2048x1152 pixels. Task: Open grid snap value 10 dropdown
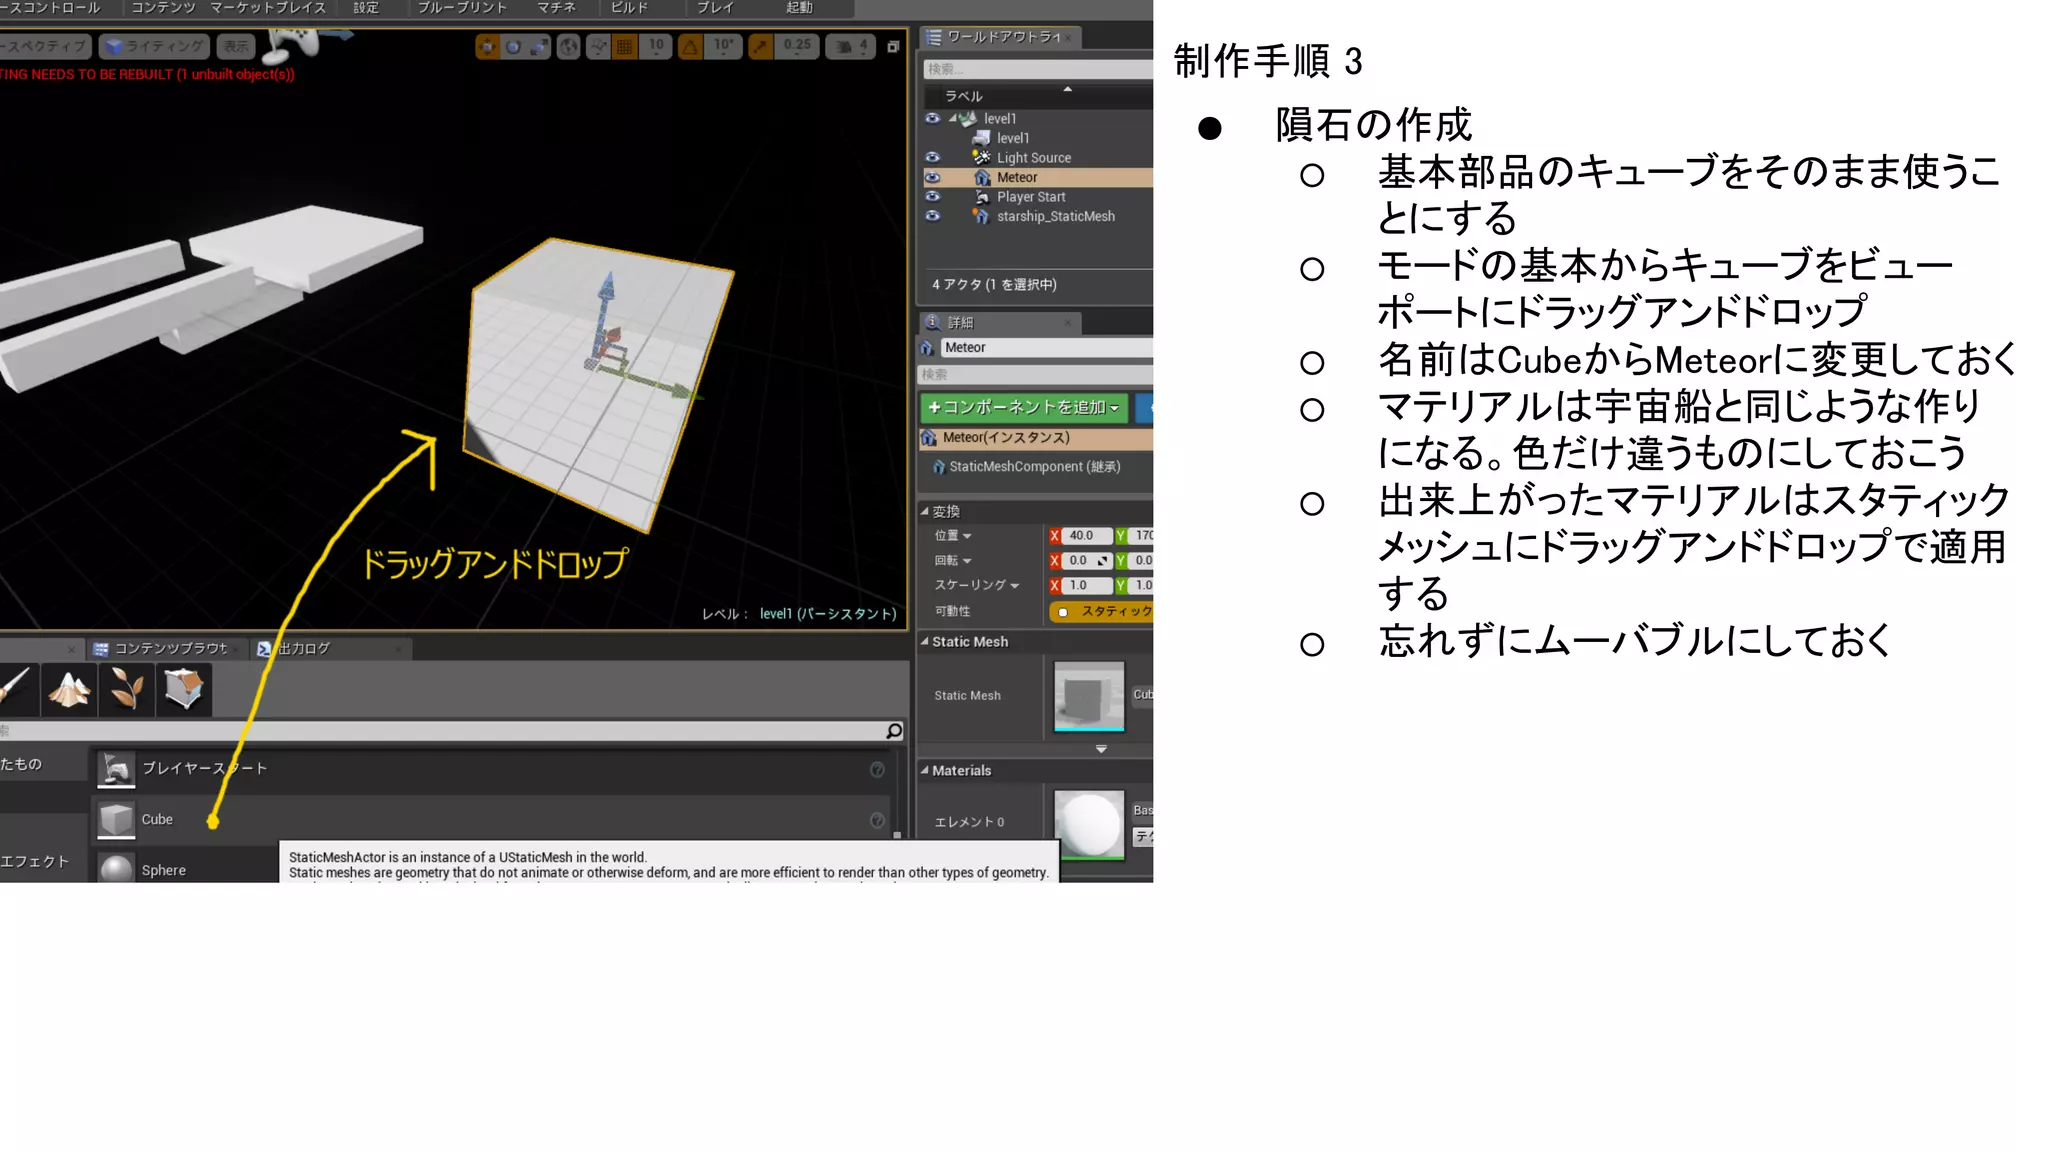(656, 46)
